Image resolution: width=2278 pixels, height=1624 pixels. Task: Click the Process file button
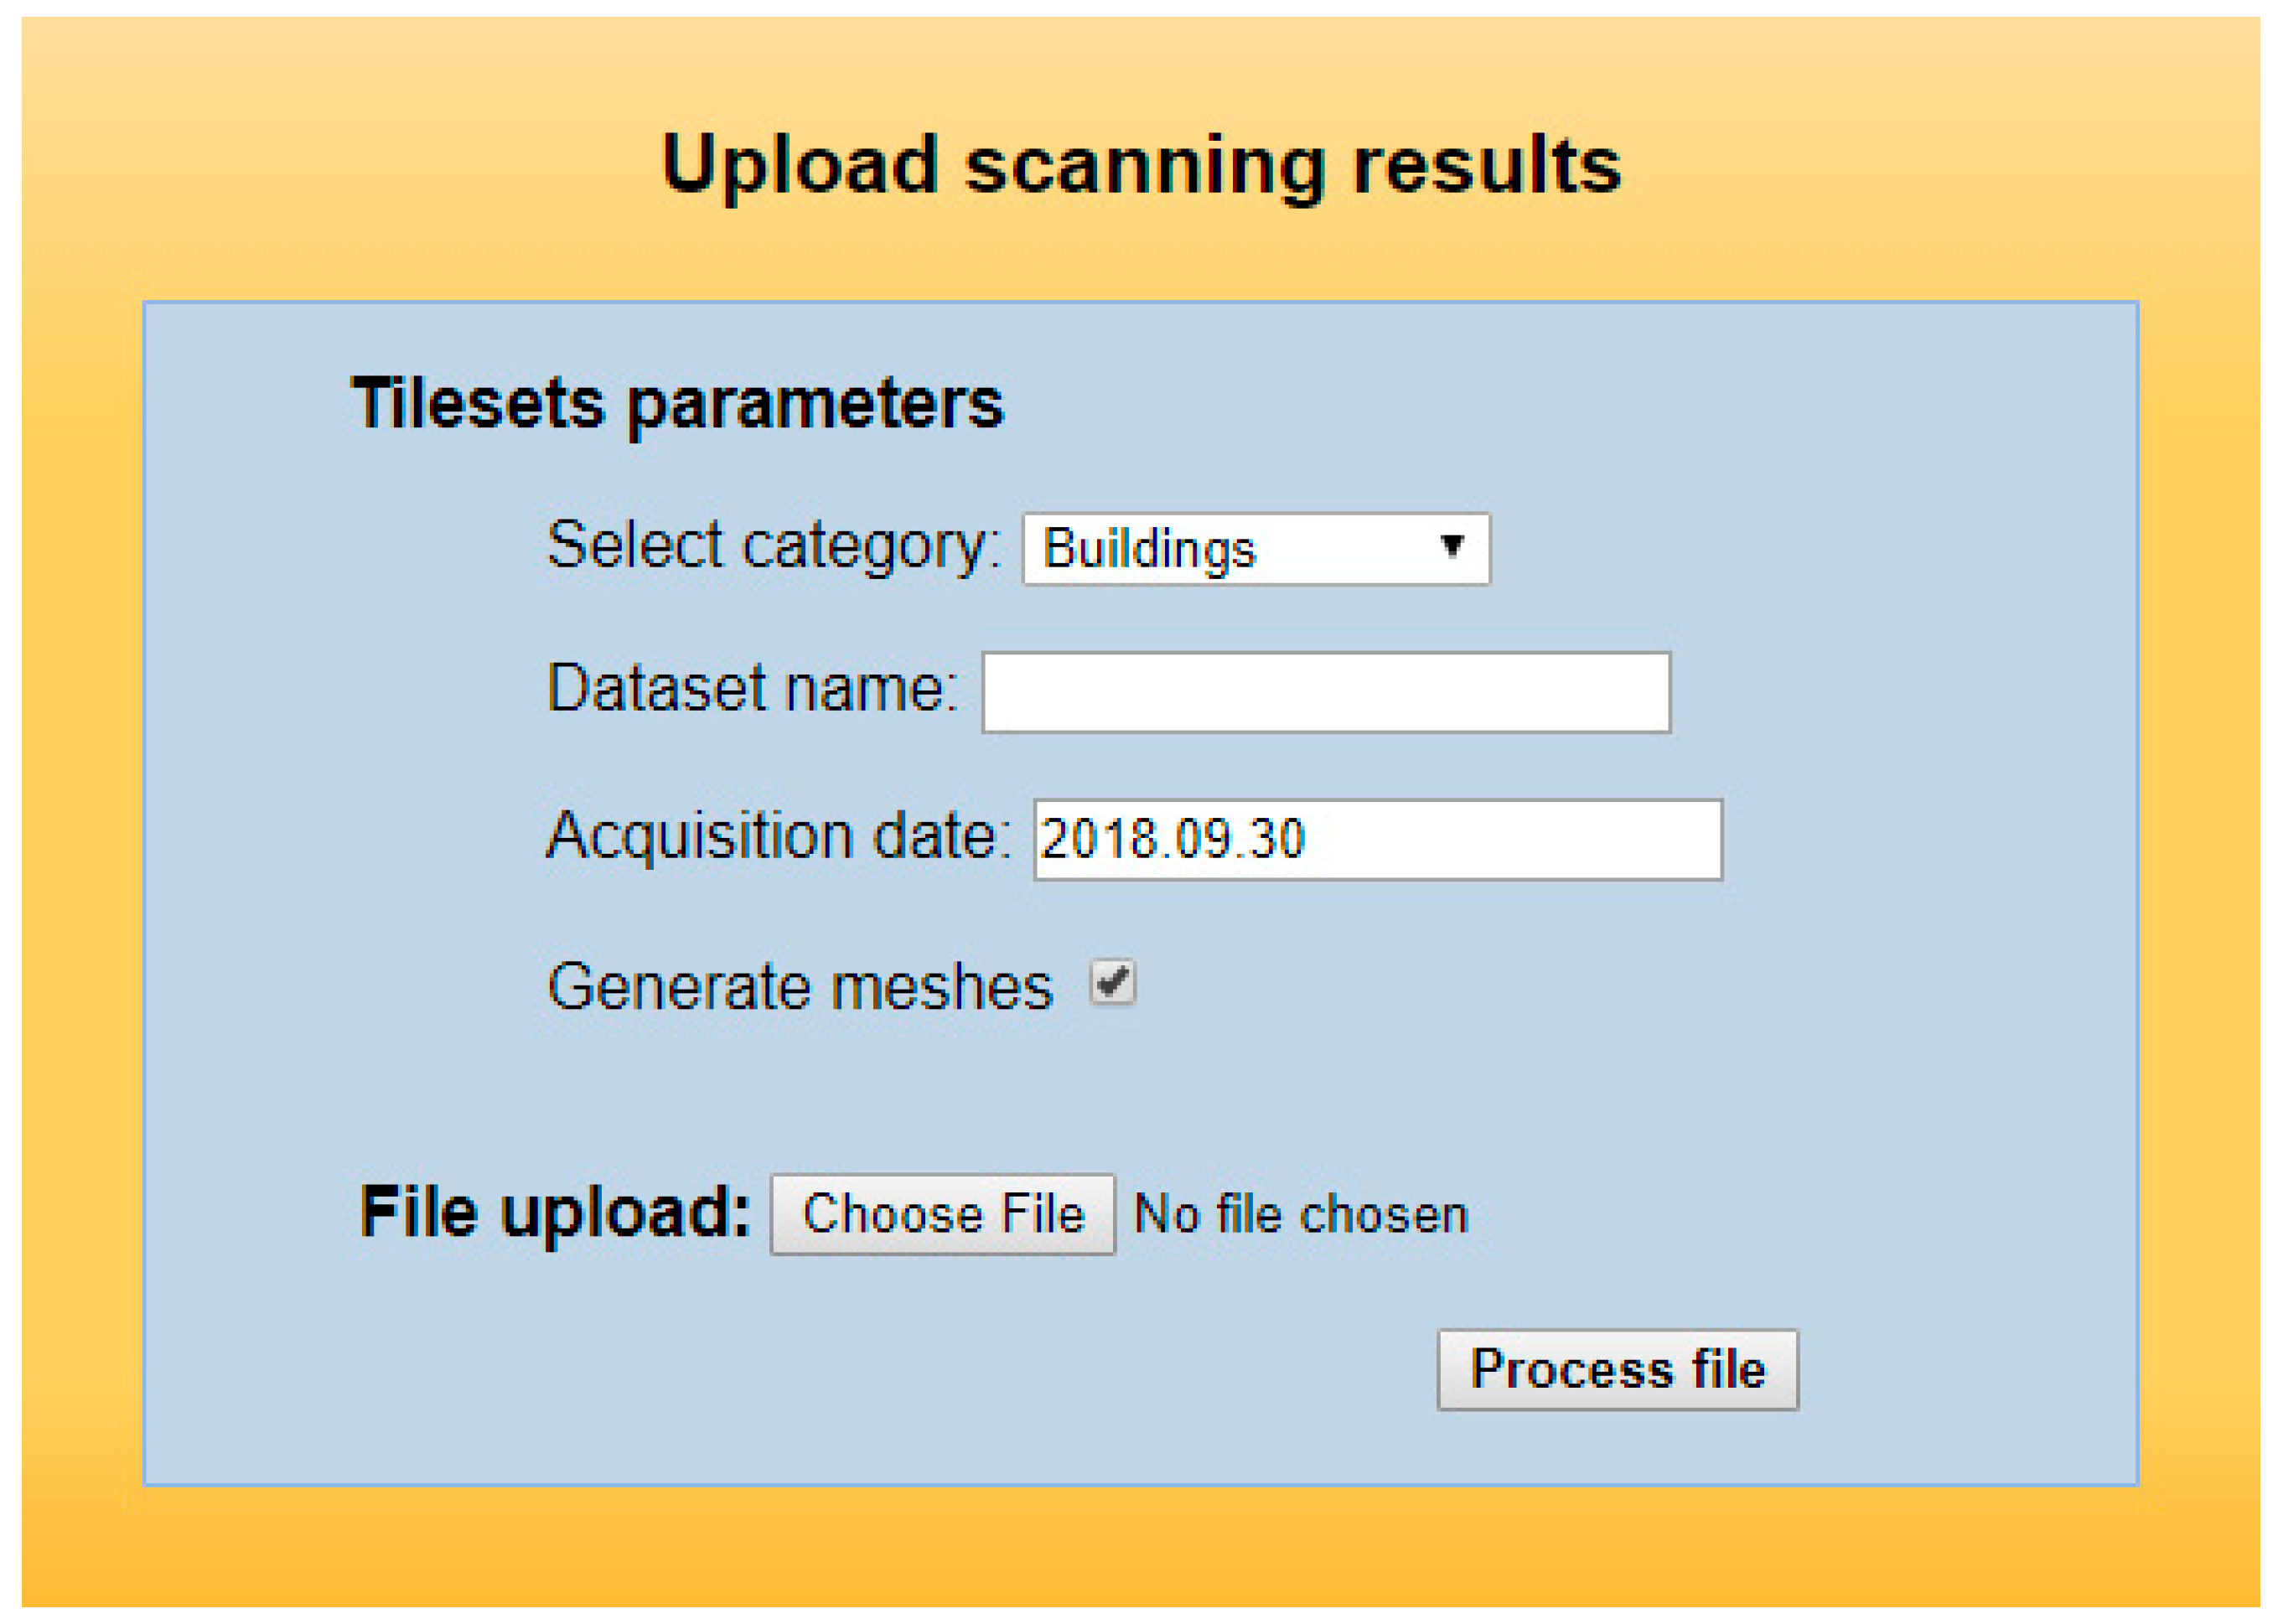(1616, 1369)
